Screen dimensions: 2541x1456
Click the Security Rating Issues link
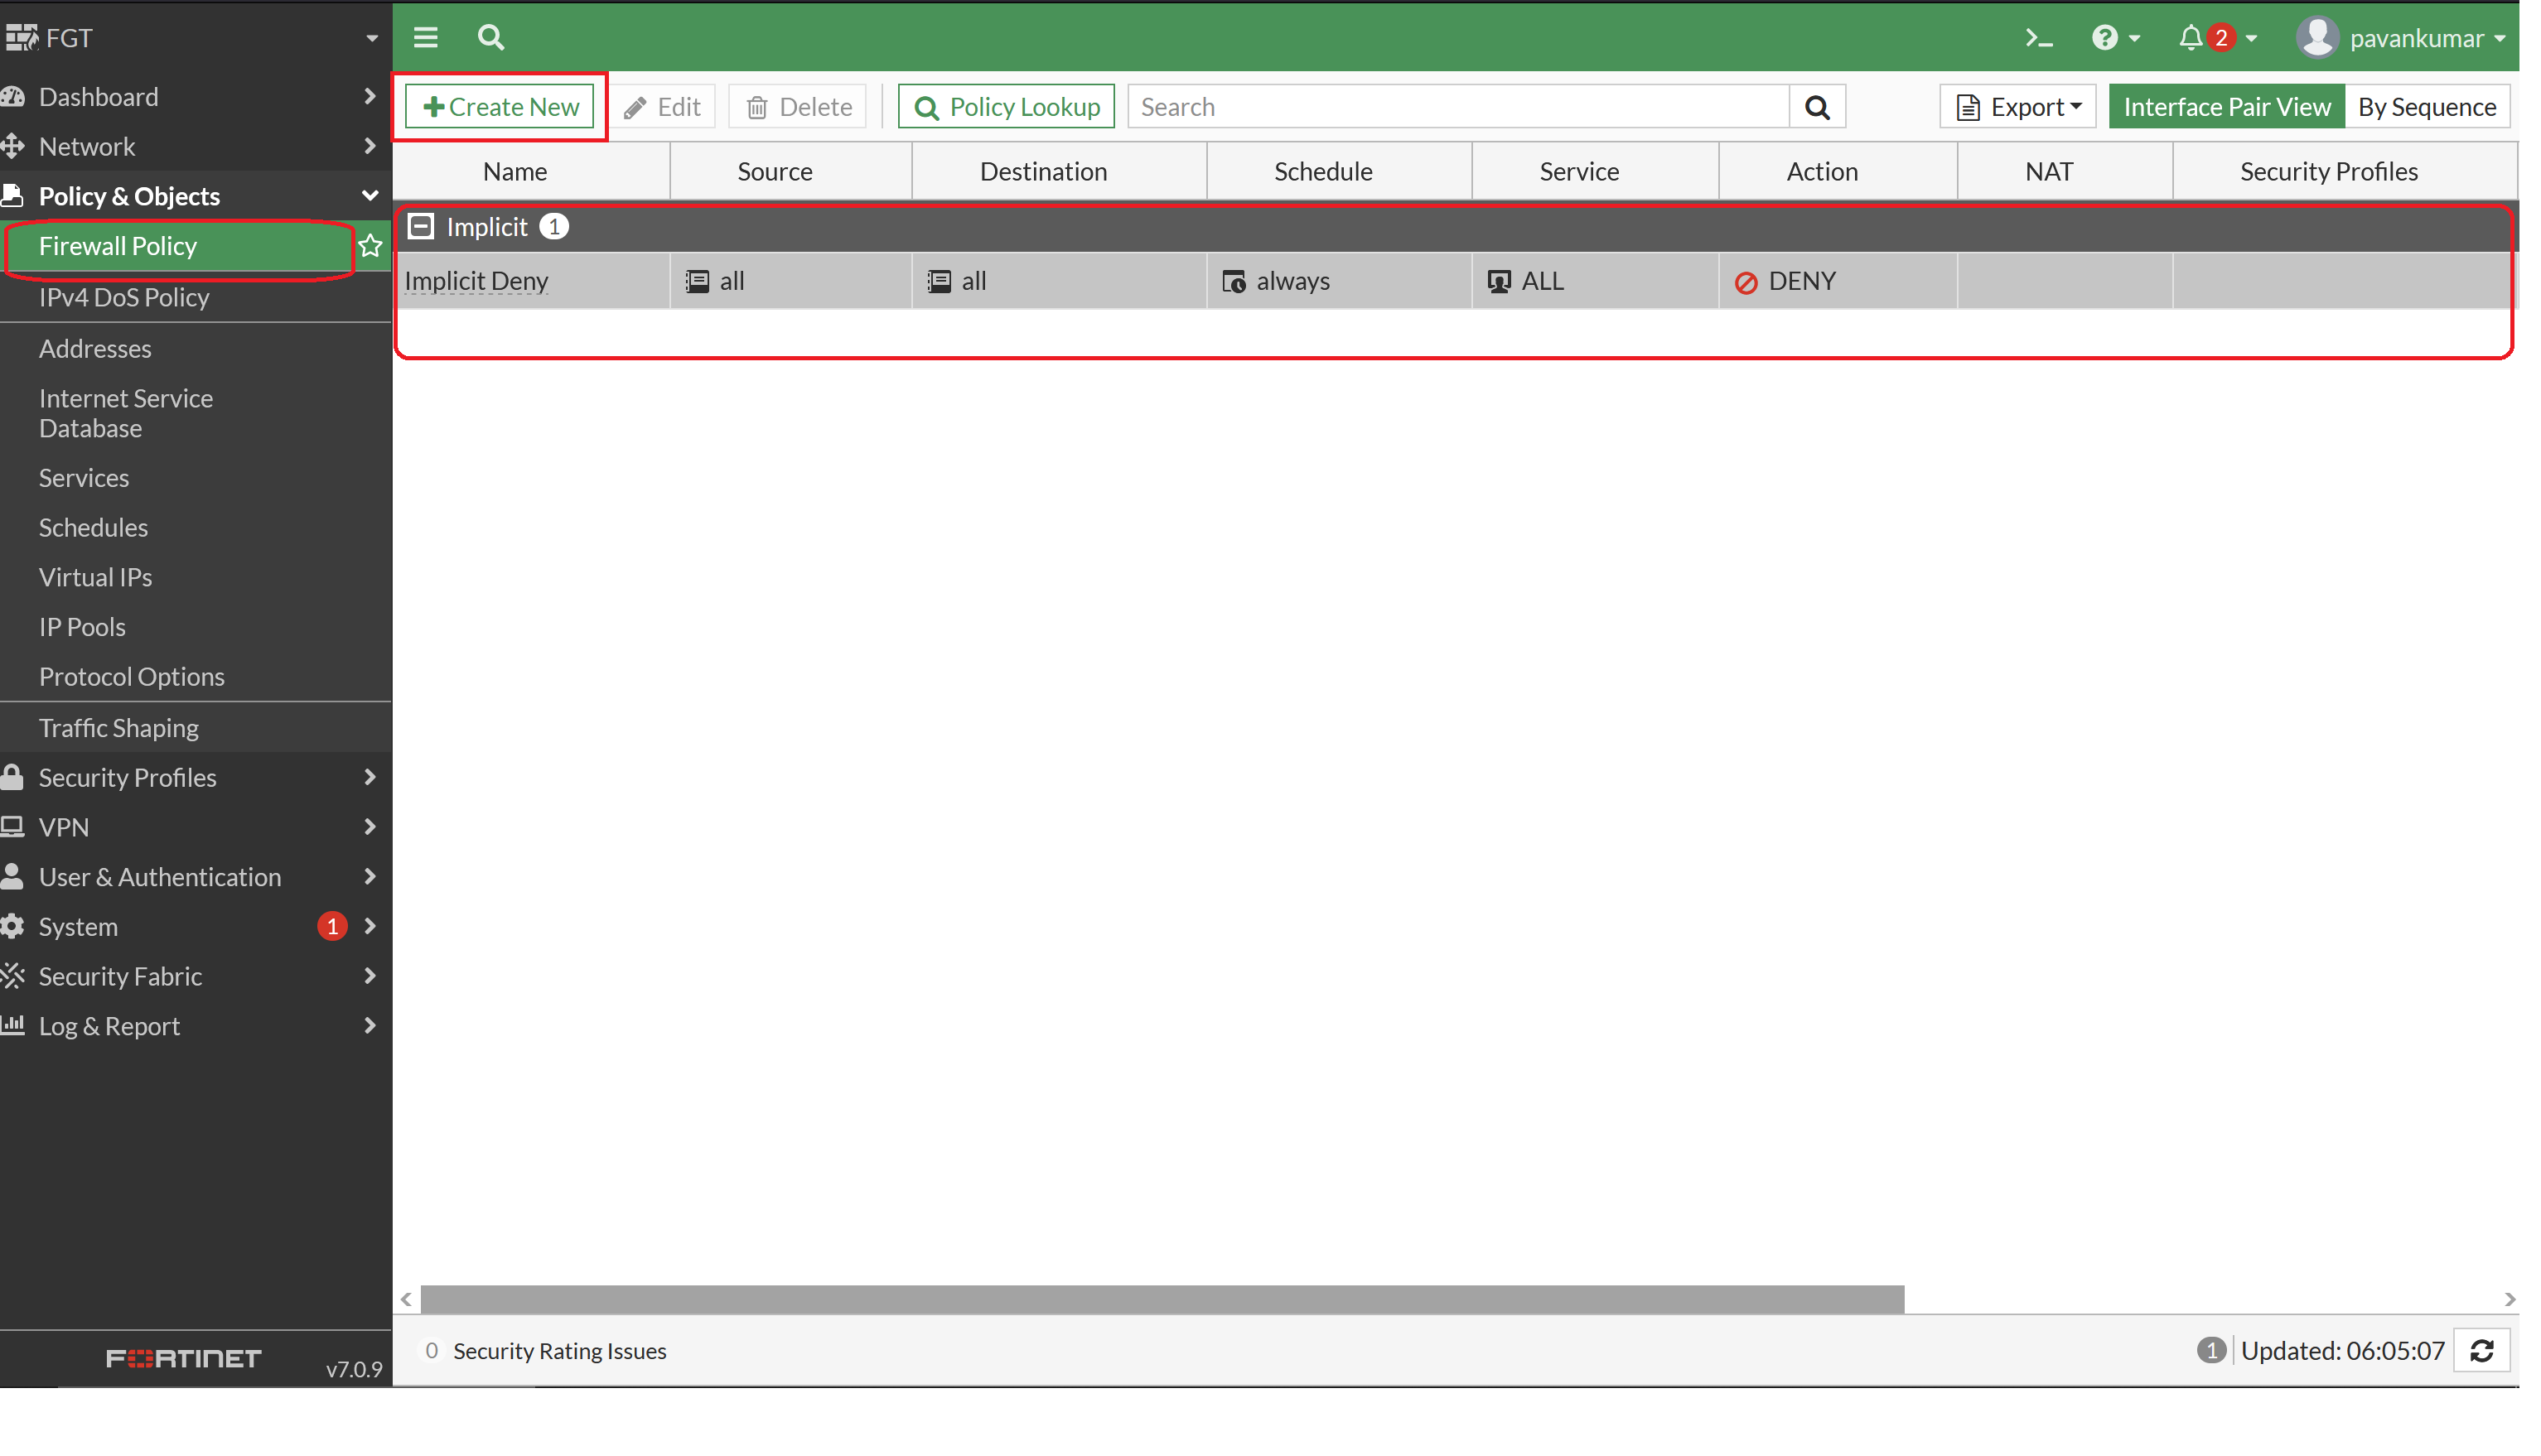click(559, 1350)
